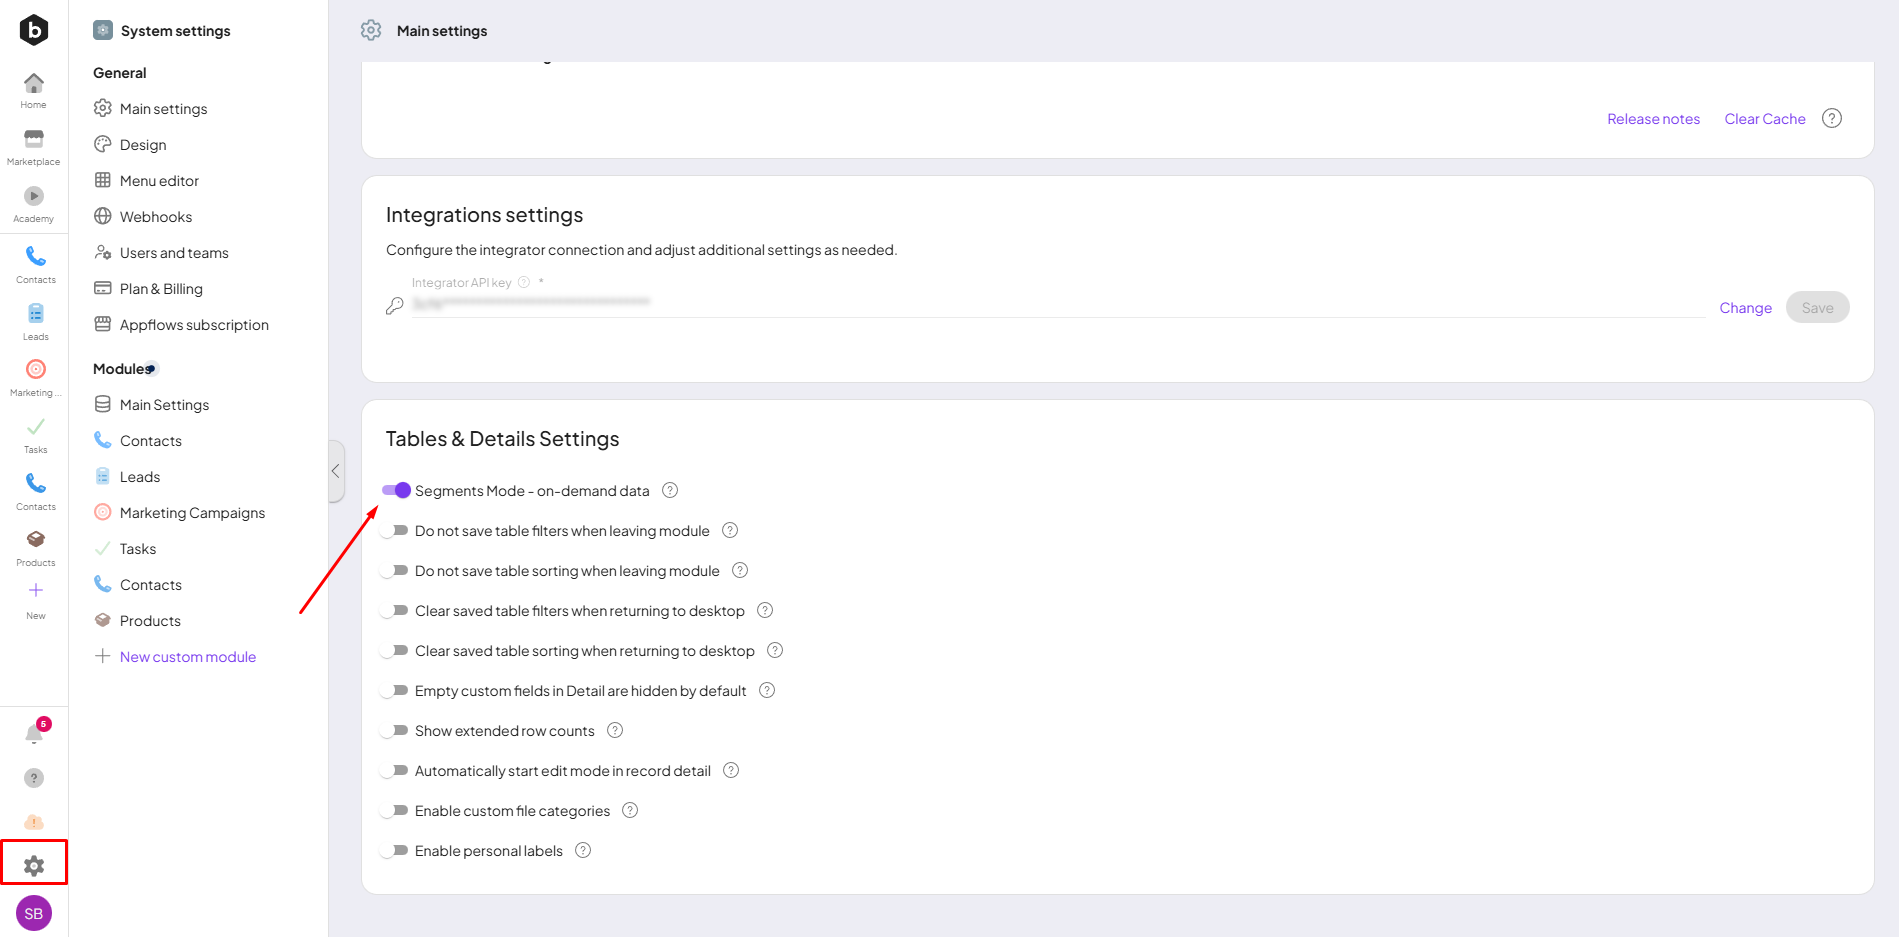1899x937 pixels.
Task: Click info icon beside Show extended row counts
Action: point(615,731)
